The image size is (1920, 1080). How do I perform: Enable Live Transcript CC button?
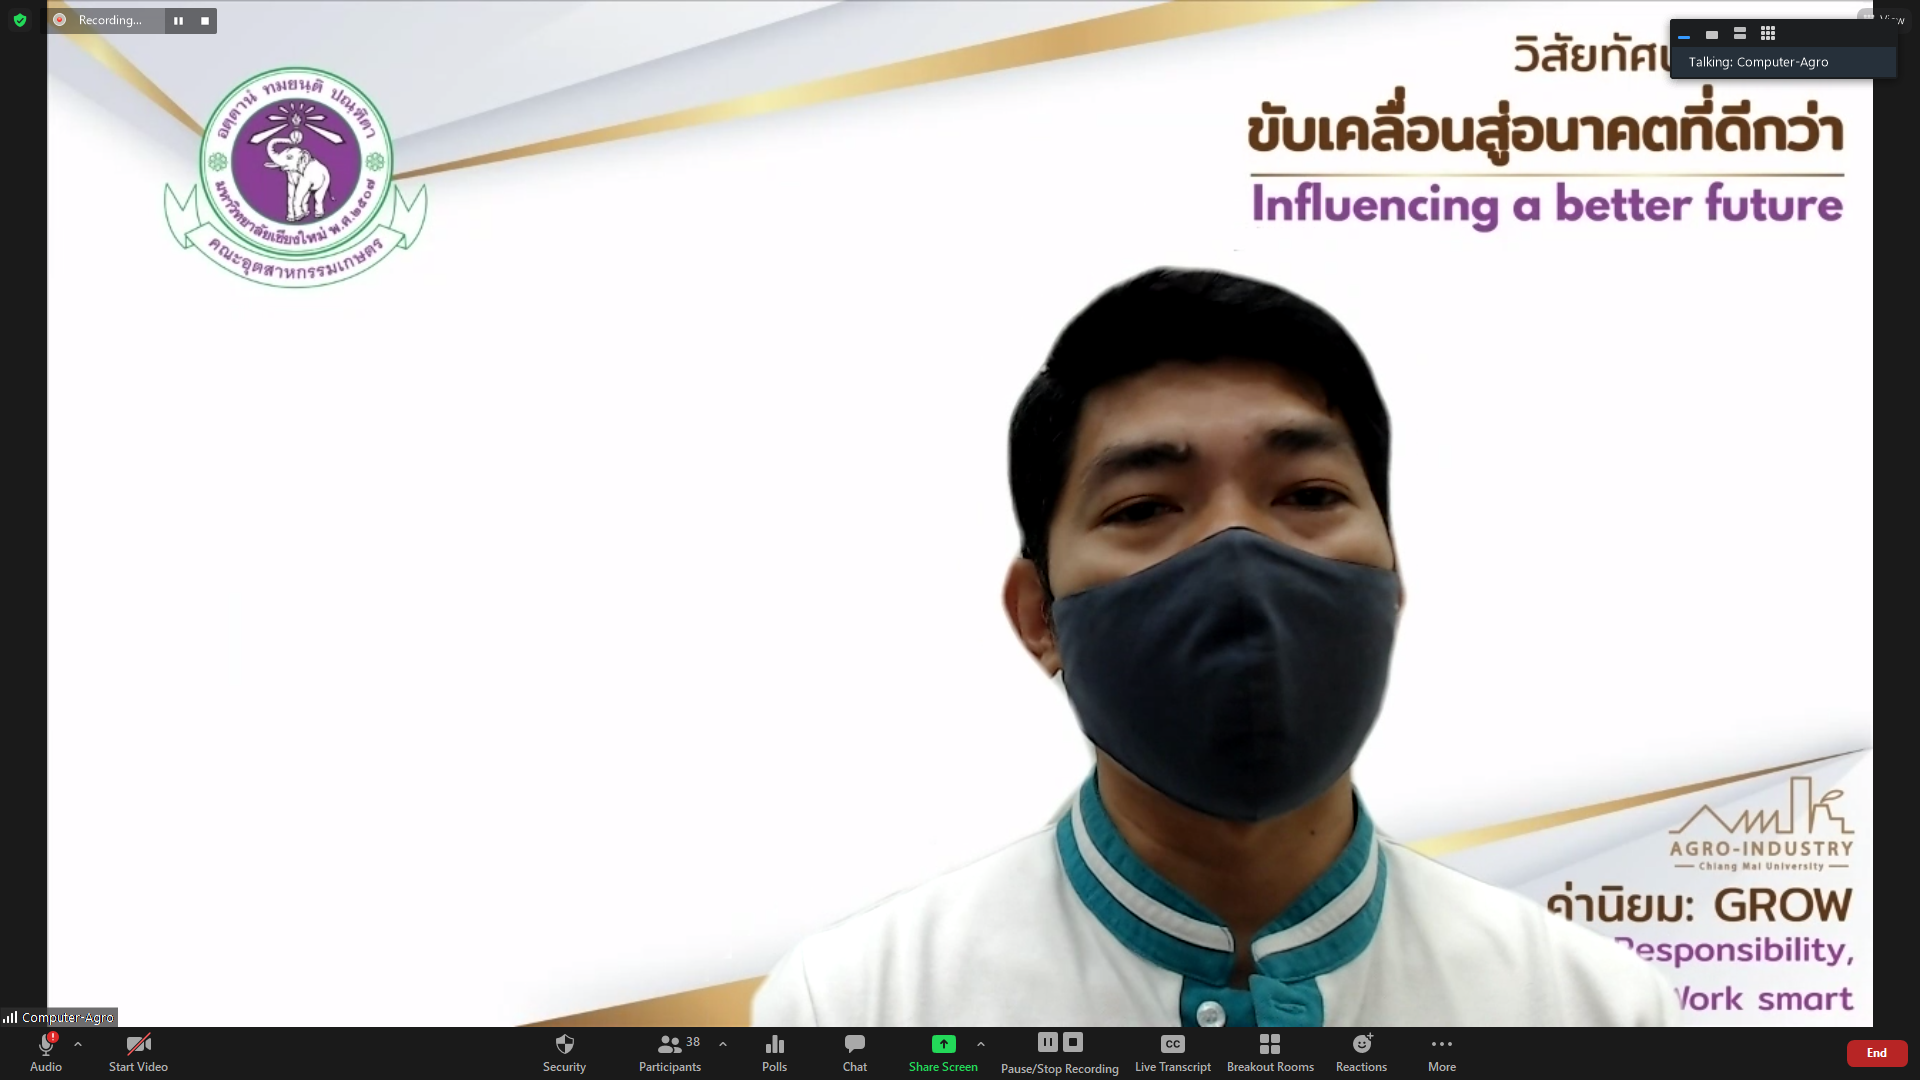[x=1173, y=1052]
